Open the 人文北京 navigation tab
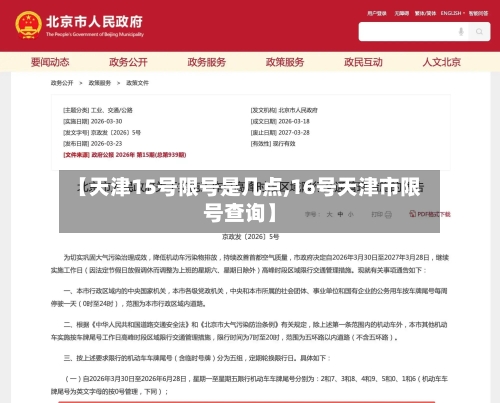Screen dimensions: 500x403 [442, 62]
